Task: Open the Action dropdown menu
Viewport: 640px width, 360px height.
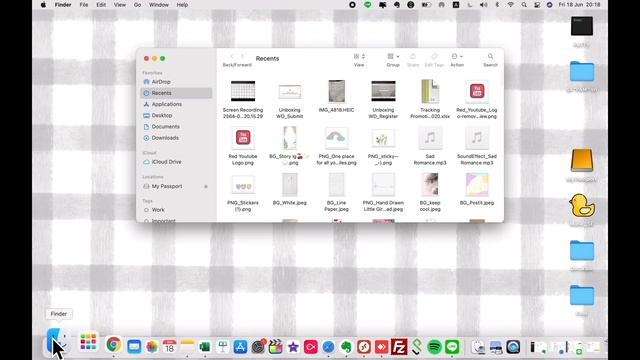Action: [x=457, y=56]
